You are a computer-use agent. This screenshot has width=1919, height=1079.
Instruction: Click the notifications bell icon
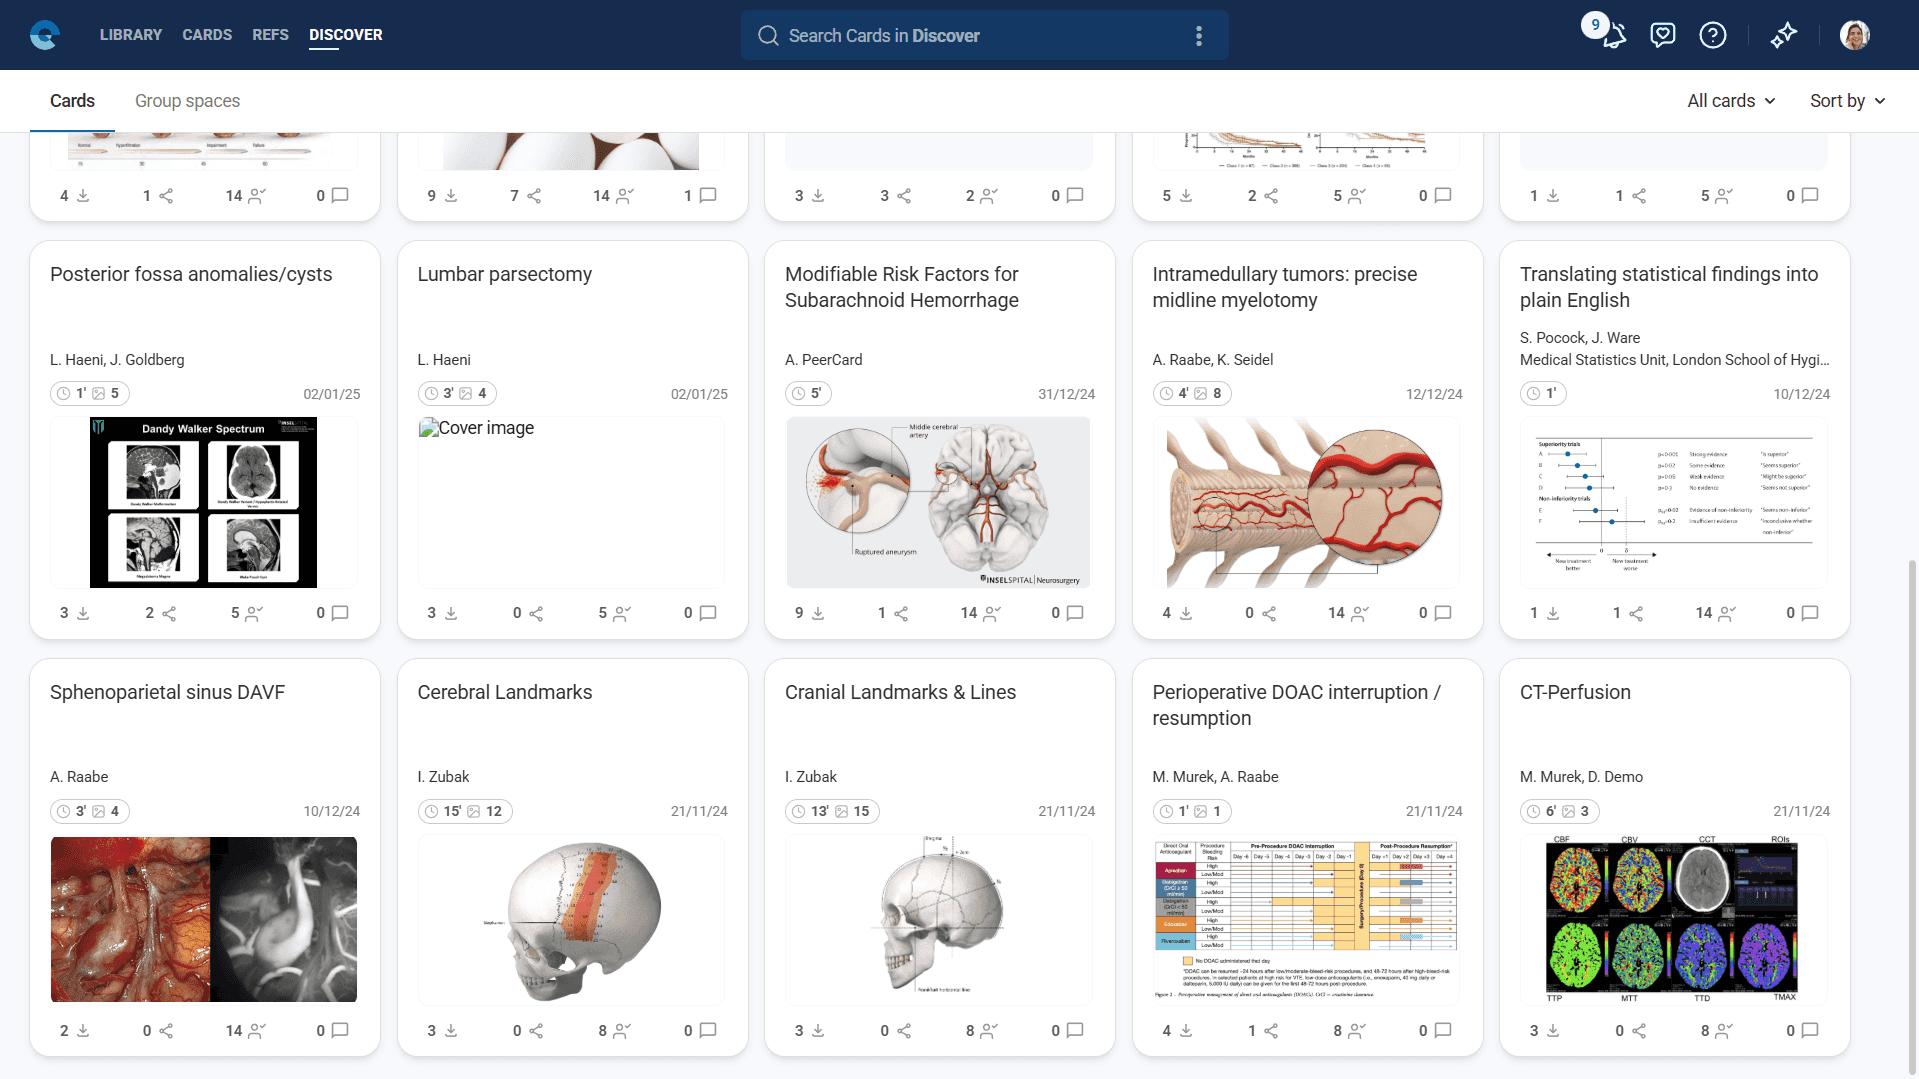(1614, 36)
